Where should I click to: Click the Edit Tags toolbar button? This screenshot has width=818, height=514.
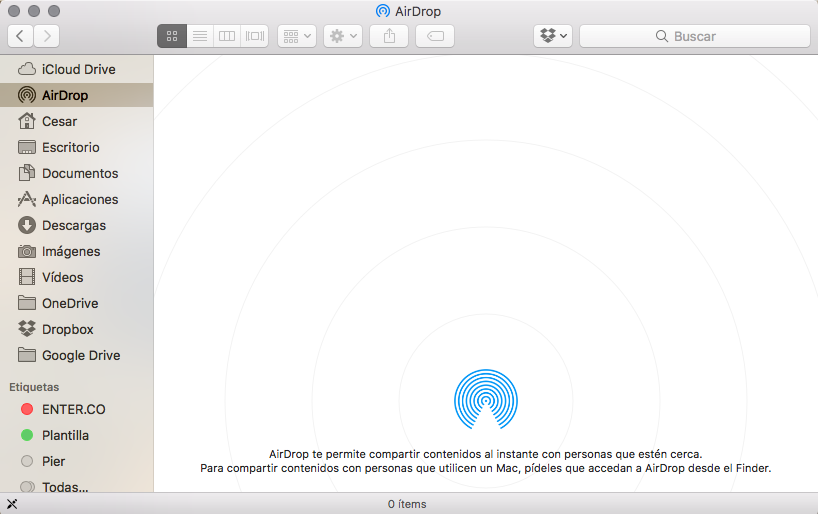click(x=435, y=36)
